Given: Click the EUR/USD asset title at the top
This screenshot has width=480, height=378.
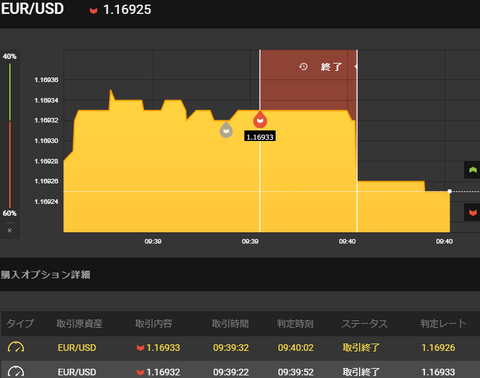Looking at the screenshot, I should click(x=32, y=9).
